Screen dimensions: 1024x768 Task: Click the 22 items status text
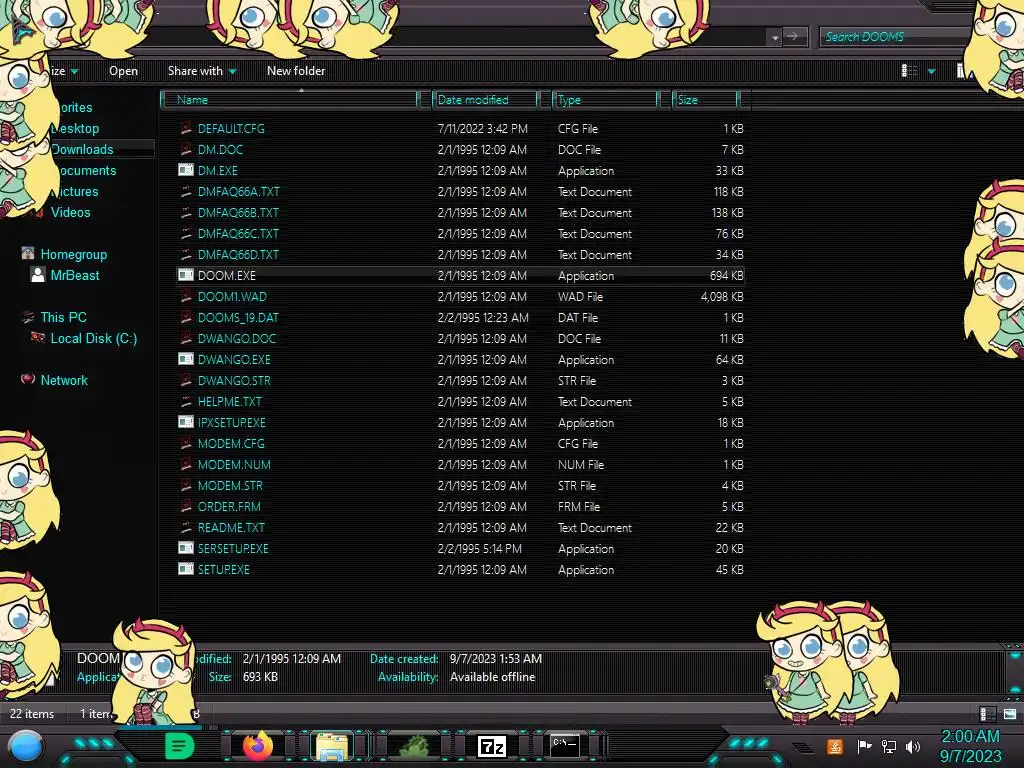click(x=32, y=714)
